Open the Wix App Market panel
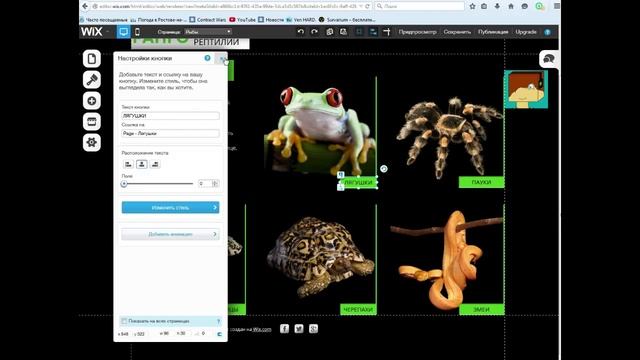640x360 pixels. tap(92, 122)
